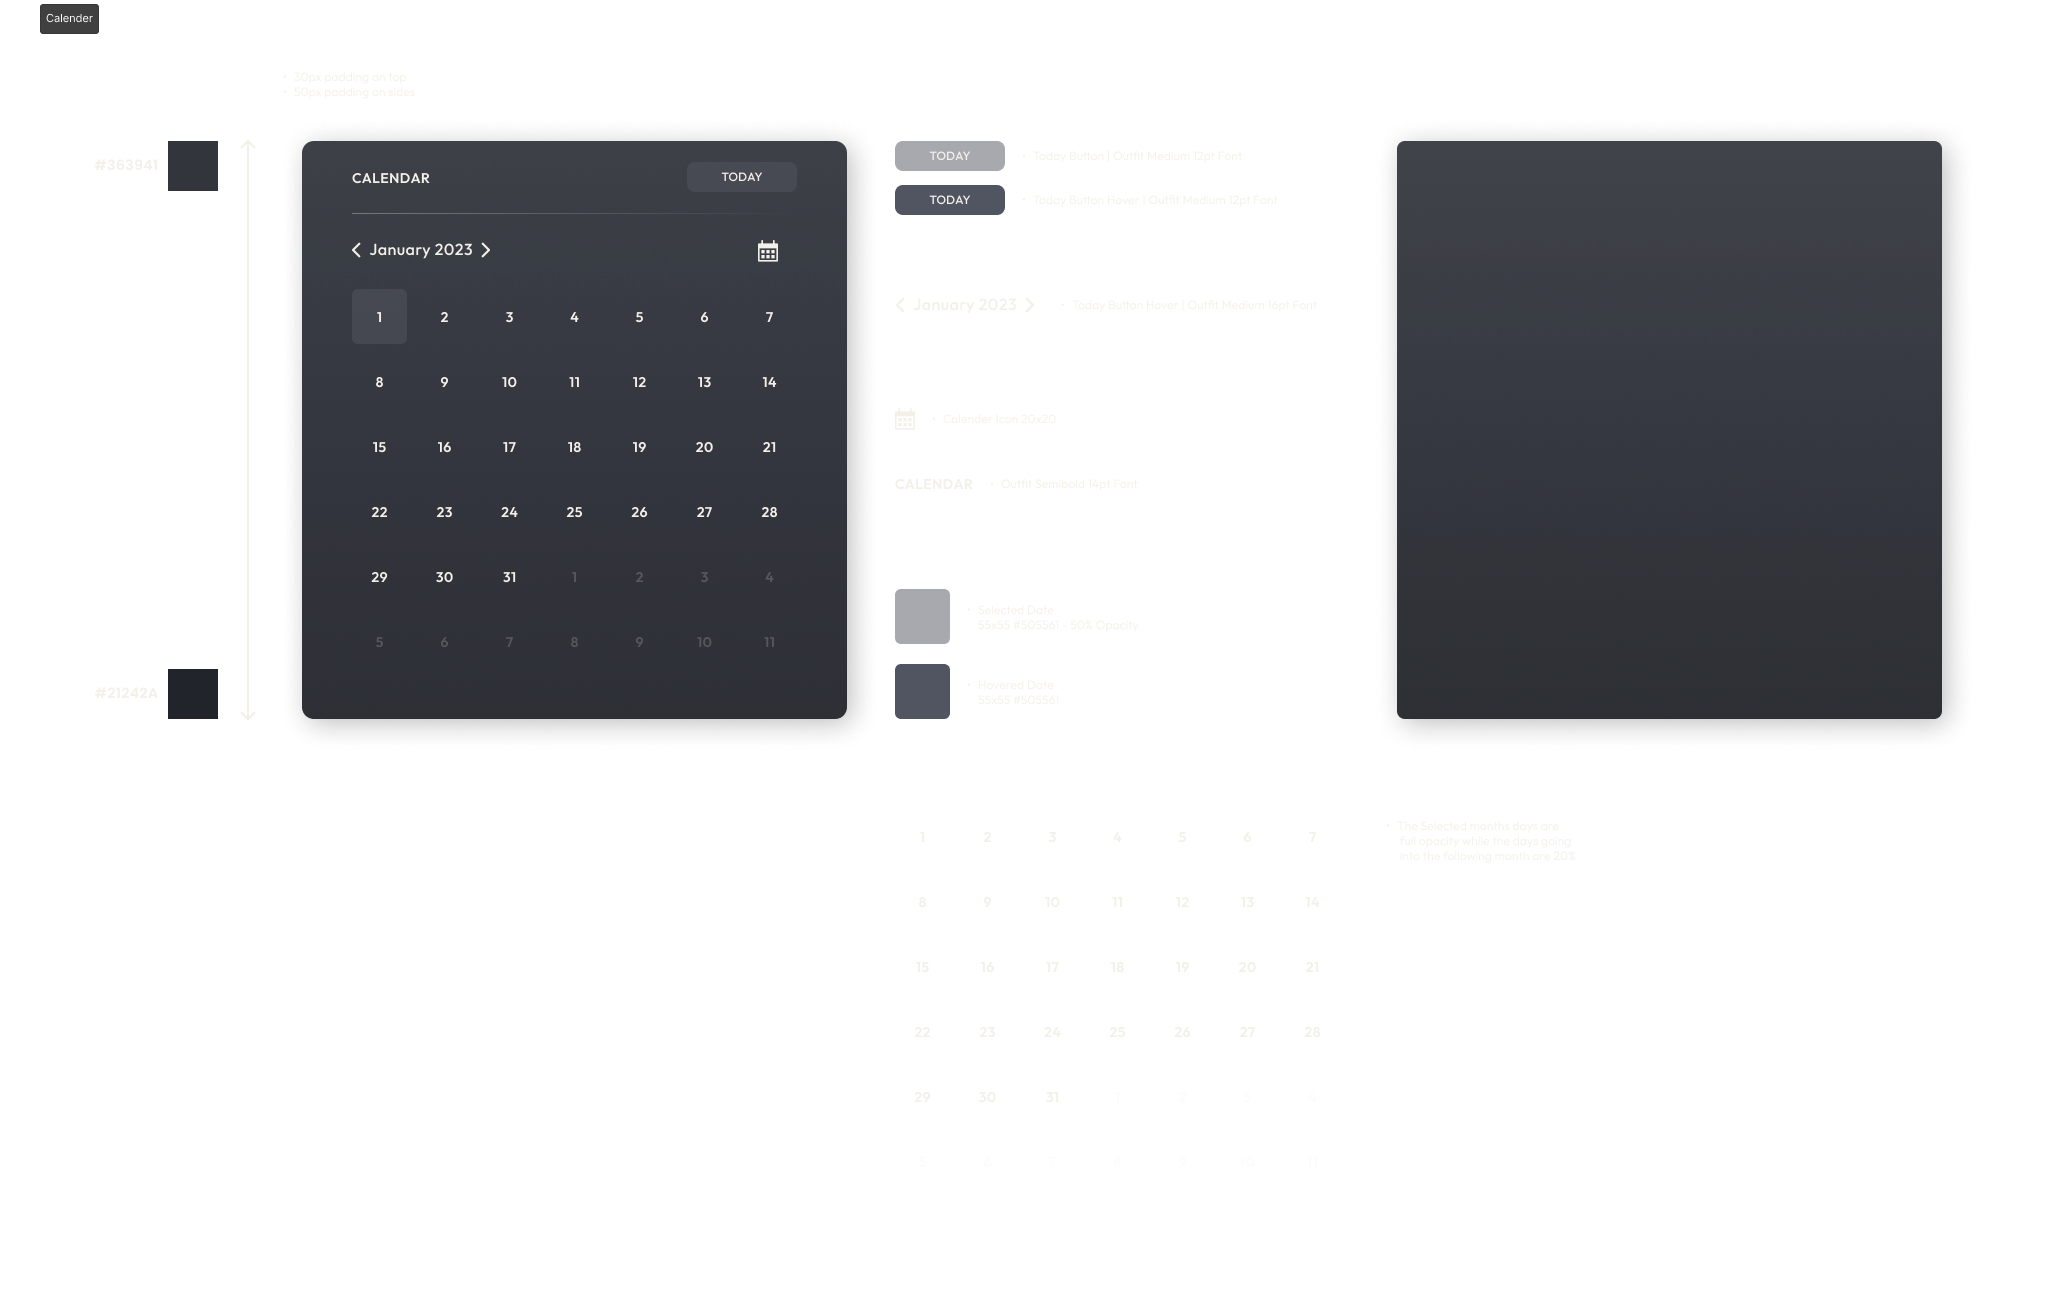Image resolution: width=2072 pixels, height=1304 pixels.
Task: Click the Today Button Hover sample
Action: click(x=949, y=200)
